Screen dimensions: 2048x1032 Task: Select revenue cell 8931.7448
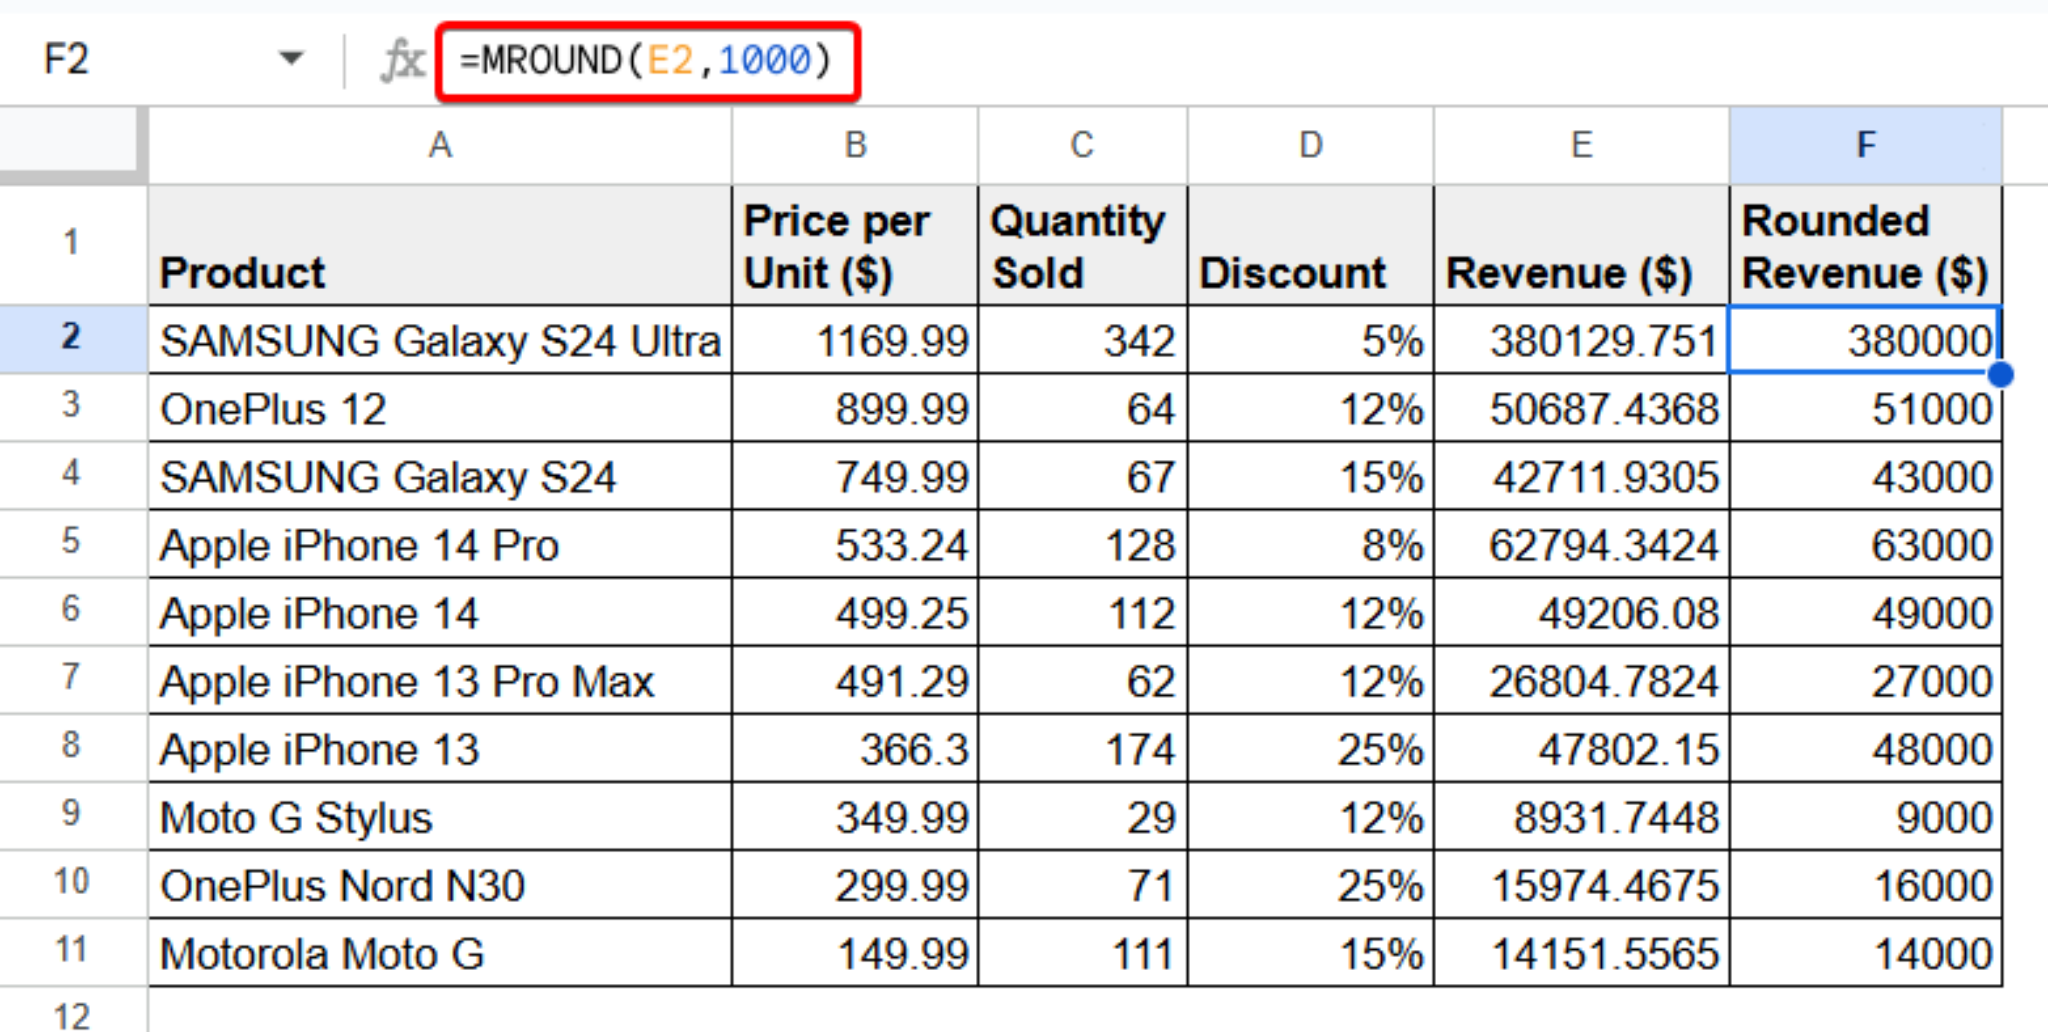(x=1582, y=816)
